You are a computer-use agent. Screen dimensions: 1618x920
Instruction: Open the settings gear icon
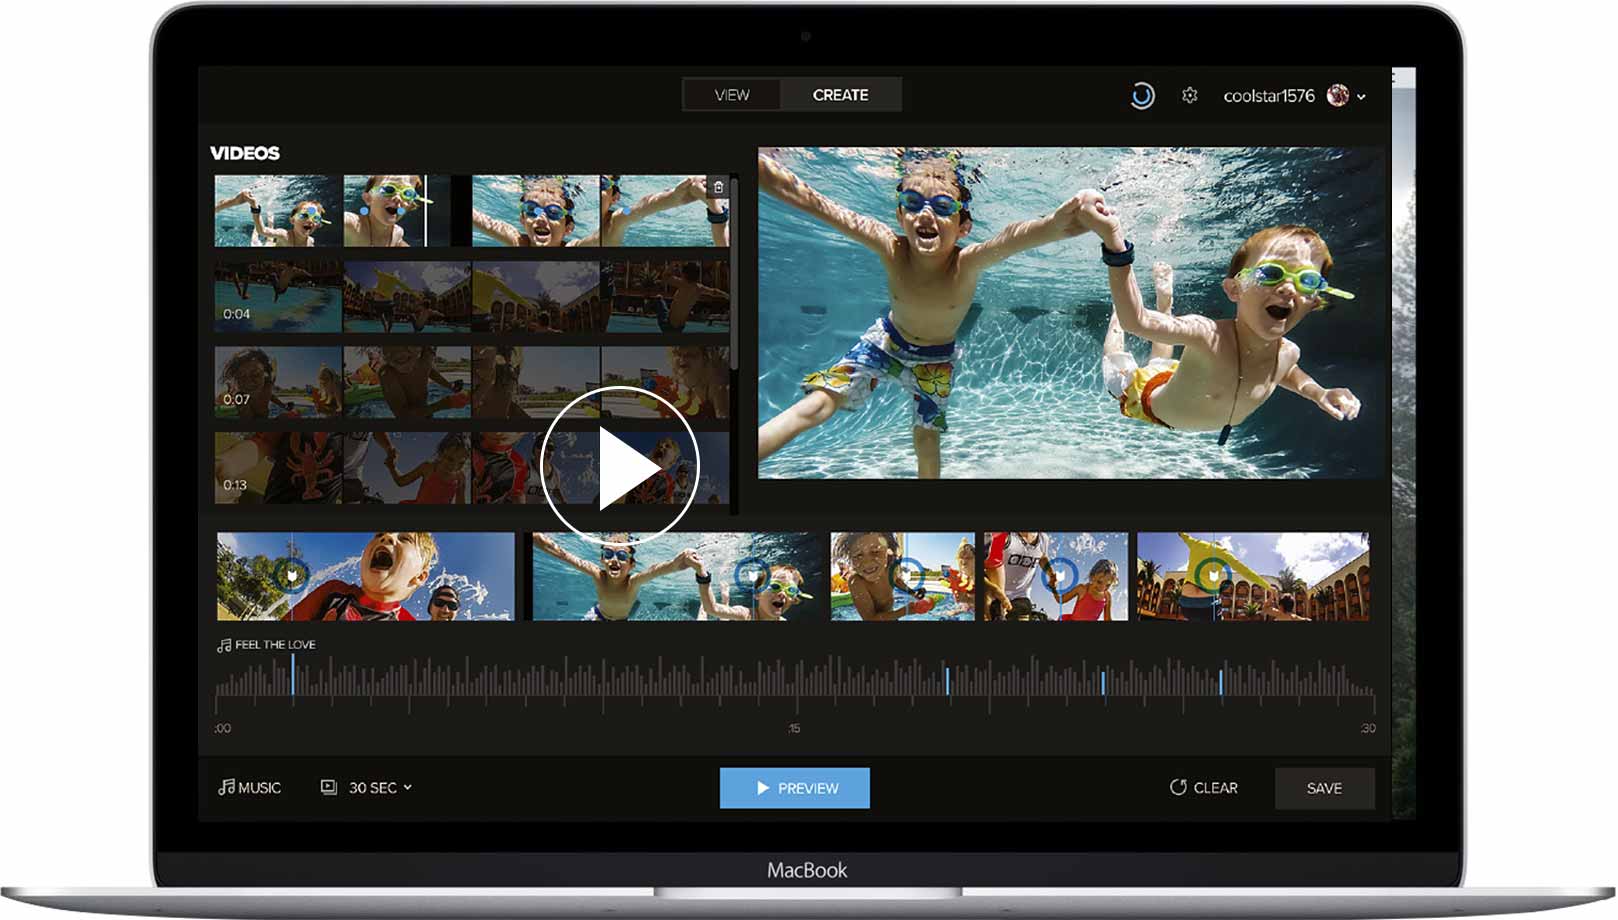pos(1189,96)
